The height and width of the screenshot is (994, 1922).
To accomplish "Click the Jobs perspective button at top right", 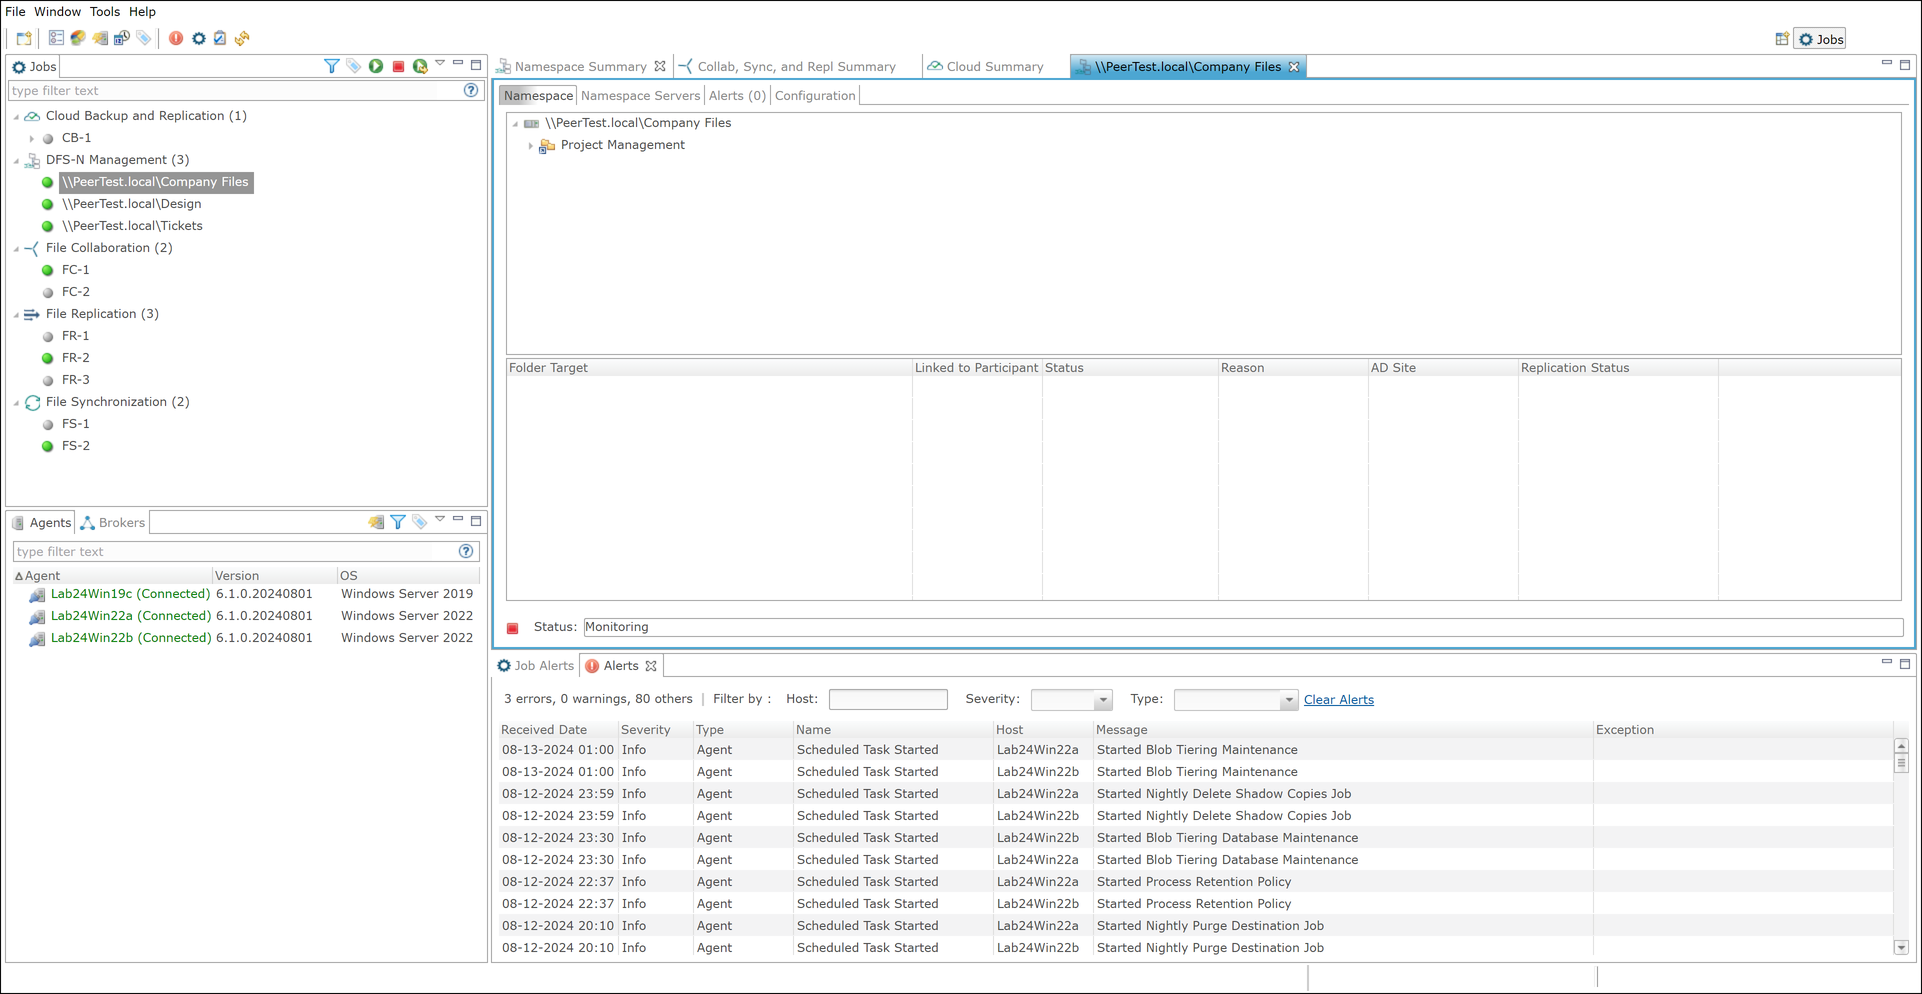I will click(x=1821, y=39).
